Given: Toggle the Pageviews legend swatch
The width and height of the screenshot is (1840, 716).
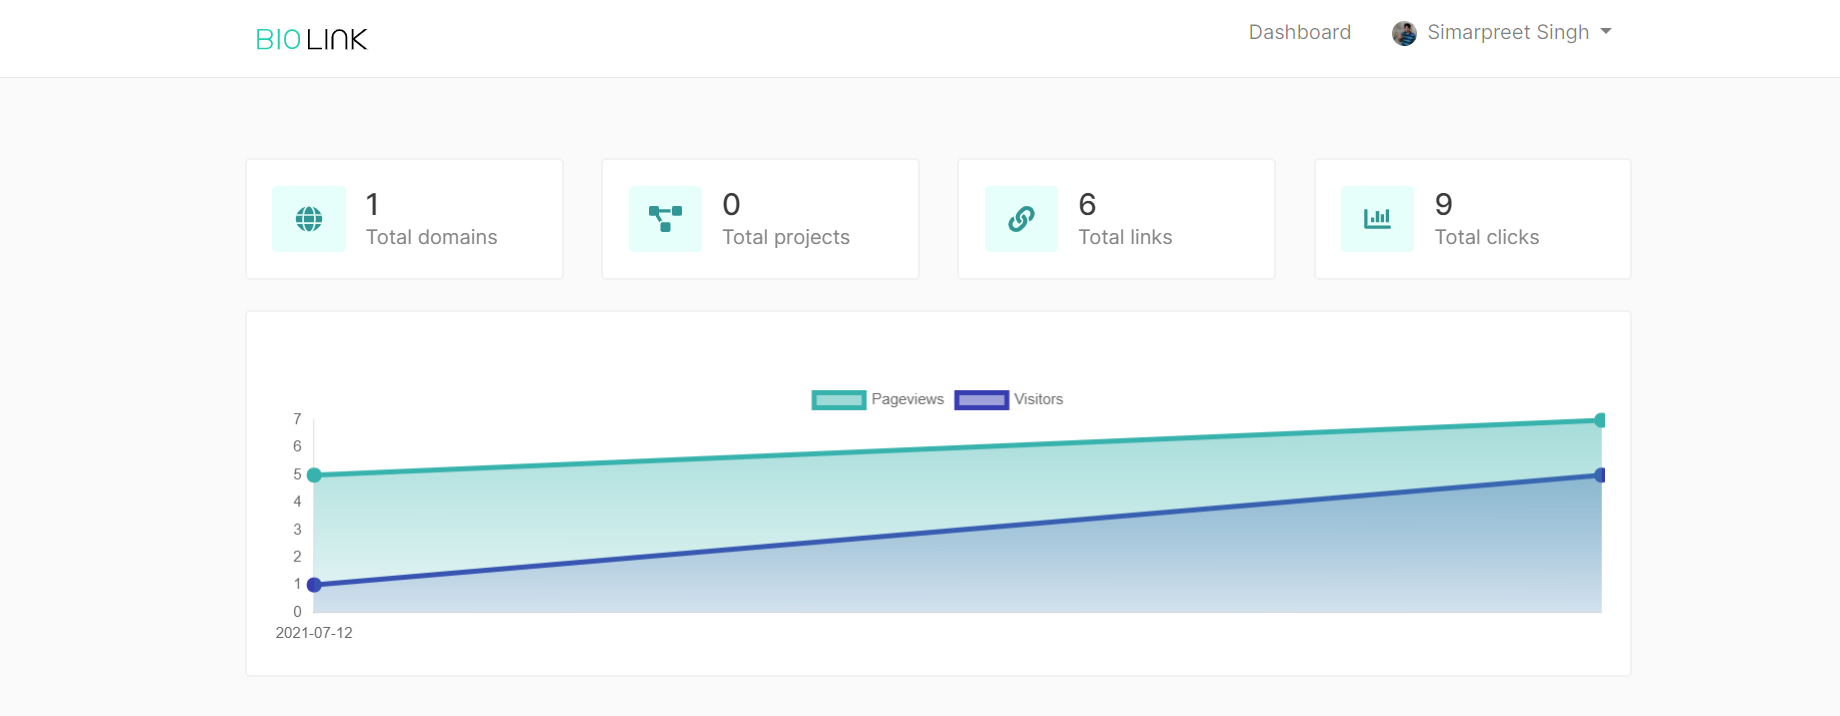Looking at the screenshot, I should click(838, 400).
